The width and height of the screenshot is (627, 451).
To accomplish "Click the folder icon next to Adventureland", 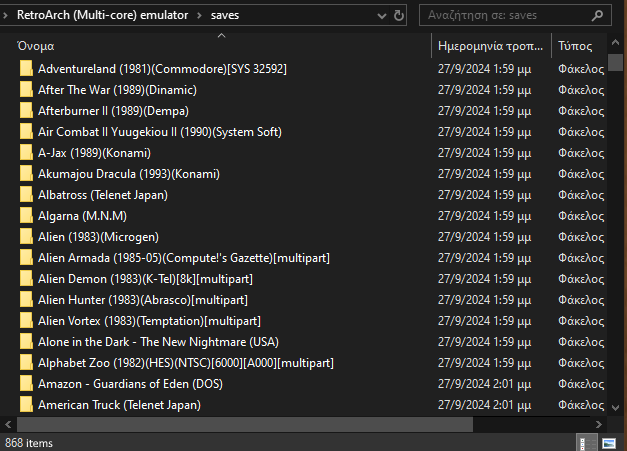I will tap(26, 69).
